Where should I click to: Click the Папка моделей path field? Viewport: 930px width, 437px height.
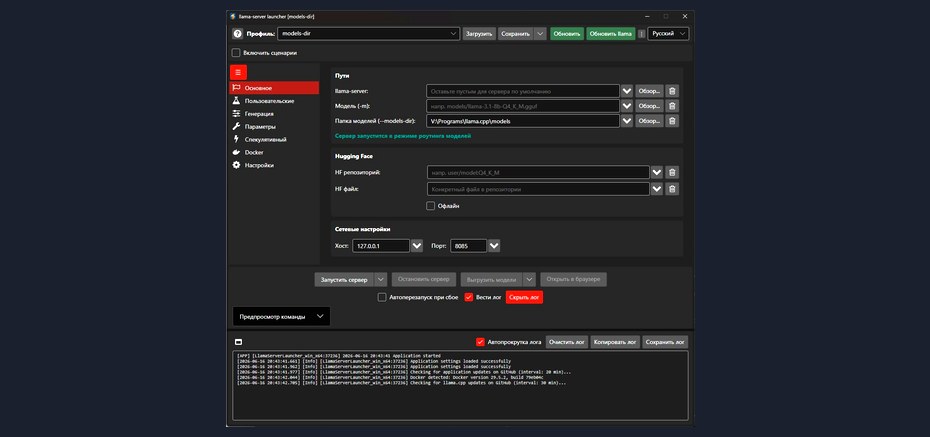pyautogui.click(x=523, y=121)
